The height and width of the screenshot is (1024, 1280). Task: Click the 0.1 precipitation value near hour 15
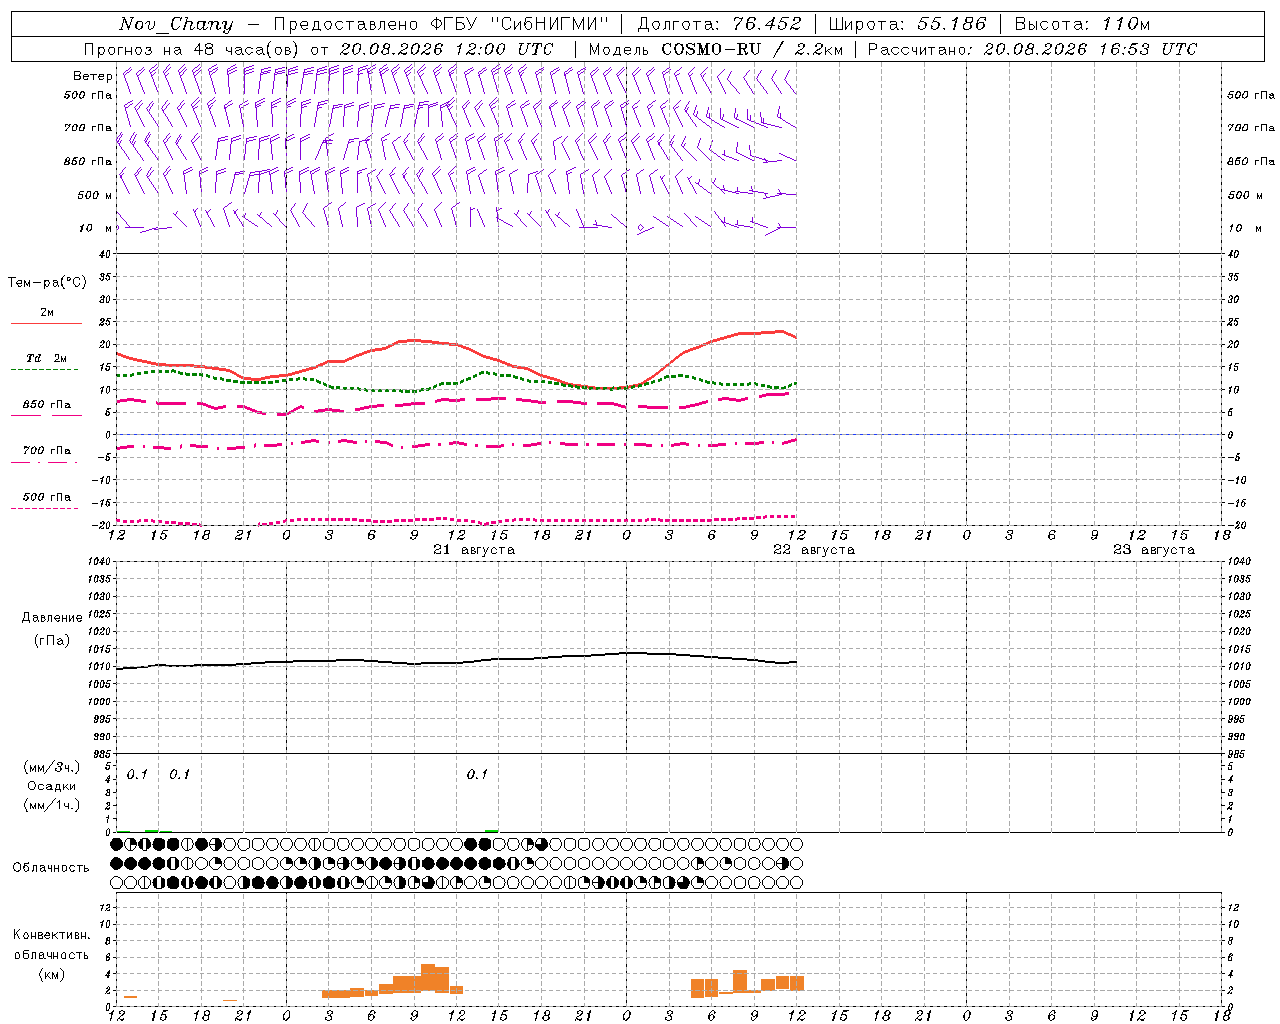(x=179, y=774)
